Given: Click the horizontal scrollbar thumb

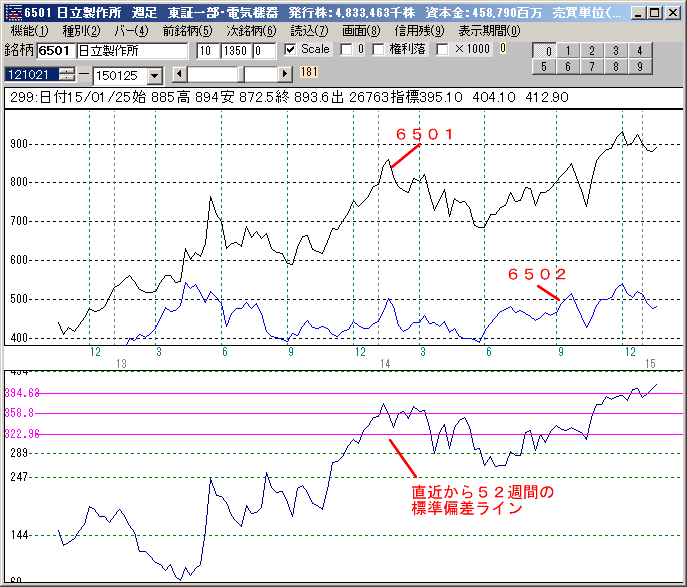Looking at the screenshot, I should pos(241,74).
